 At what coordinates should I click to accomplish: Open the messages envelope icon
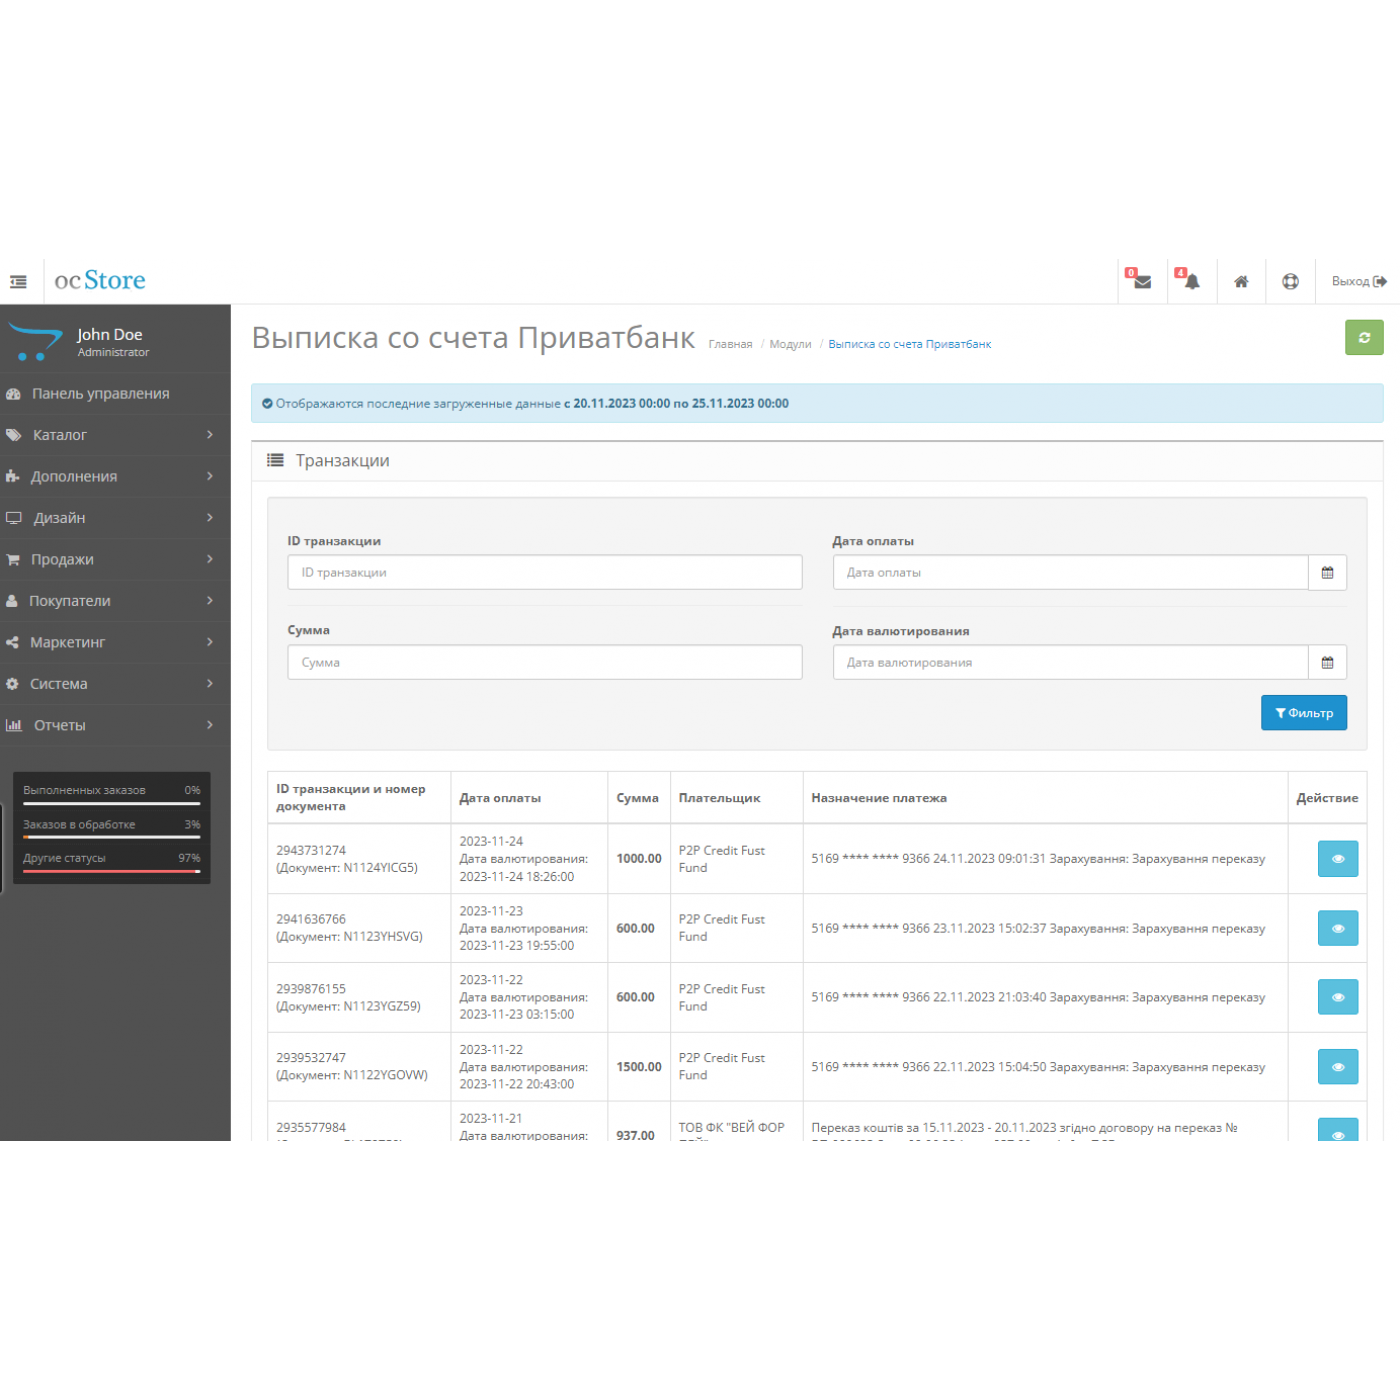[x=1142, y=282]
